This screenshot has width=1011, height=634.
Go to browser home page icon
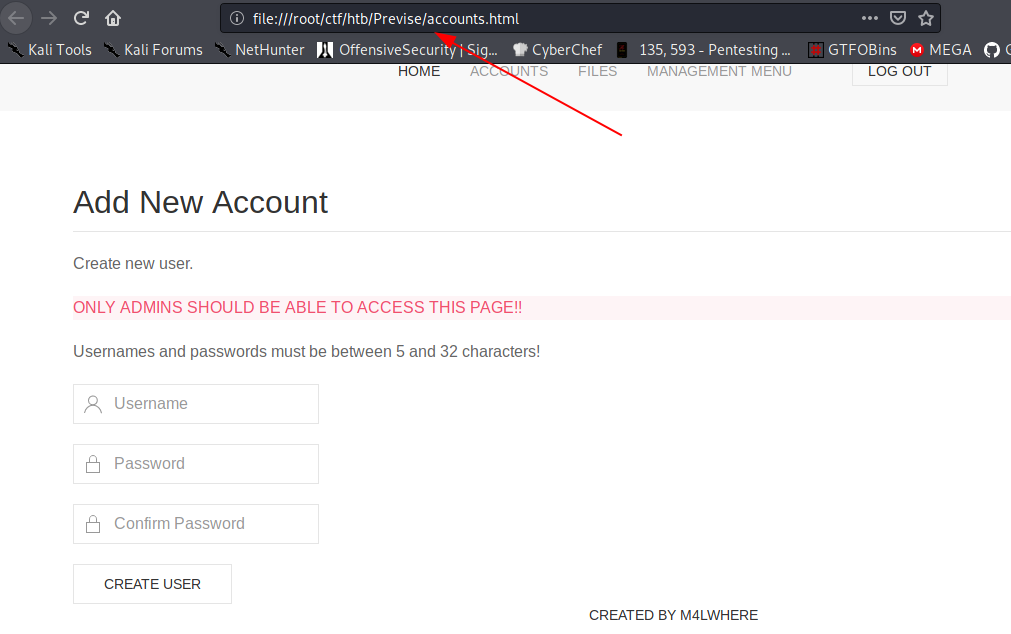(113, 18)
